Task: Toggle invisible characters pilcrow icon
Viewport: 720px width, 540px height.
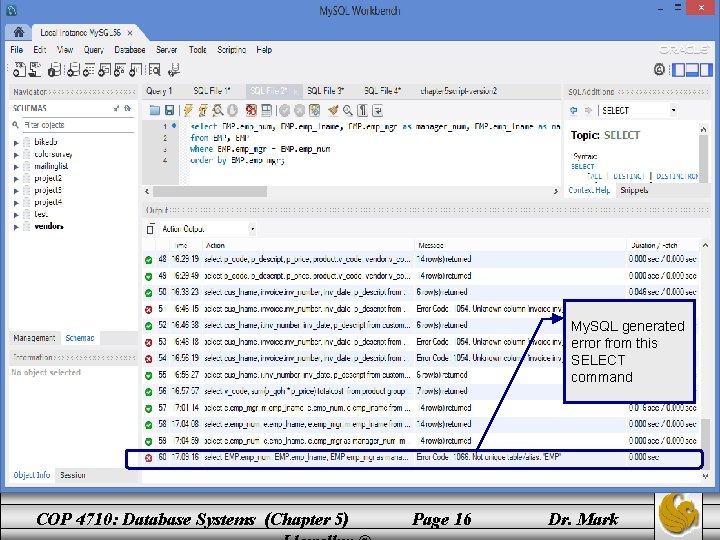Action: [x=362, y=110]
